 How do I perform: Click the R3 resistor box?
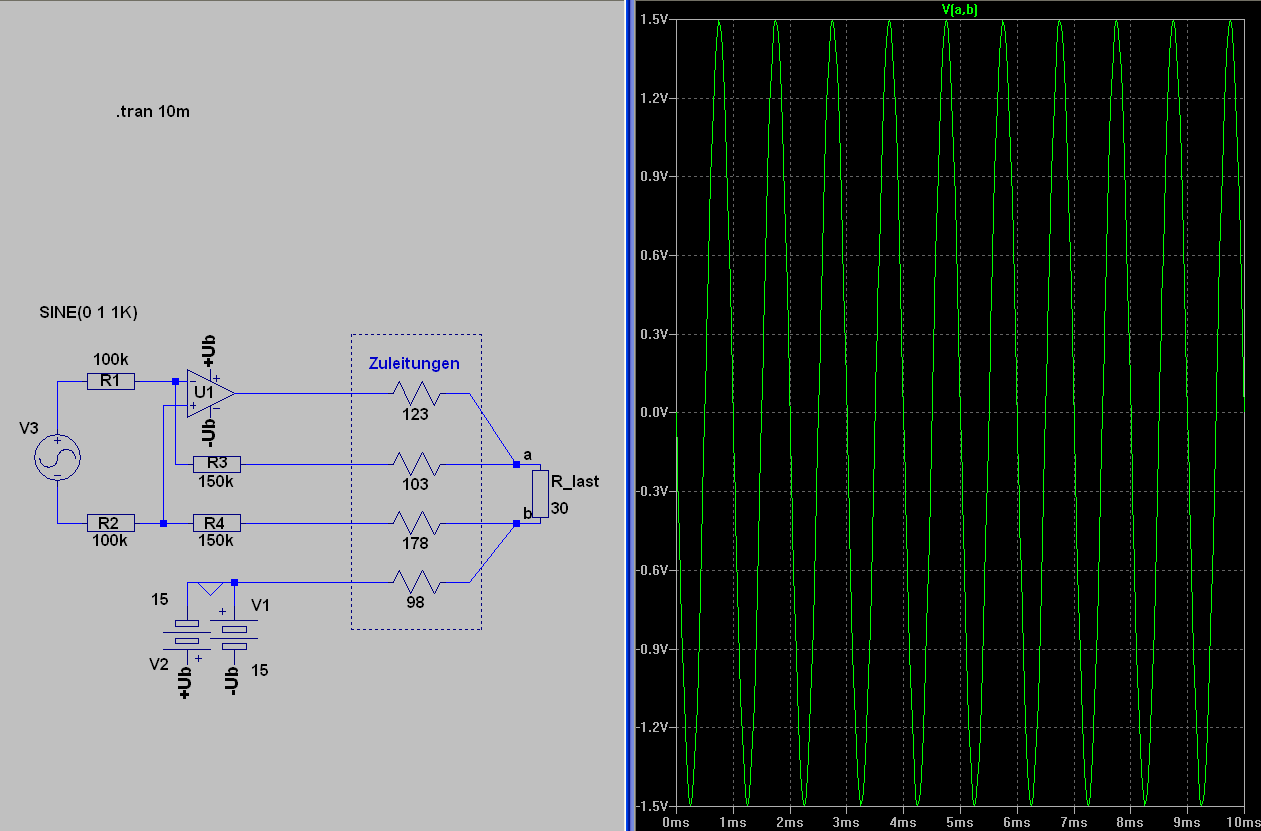[x=217, y=464]
